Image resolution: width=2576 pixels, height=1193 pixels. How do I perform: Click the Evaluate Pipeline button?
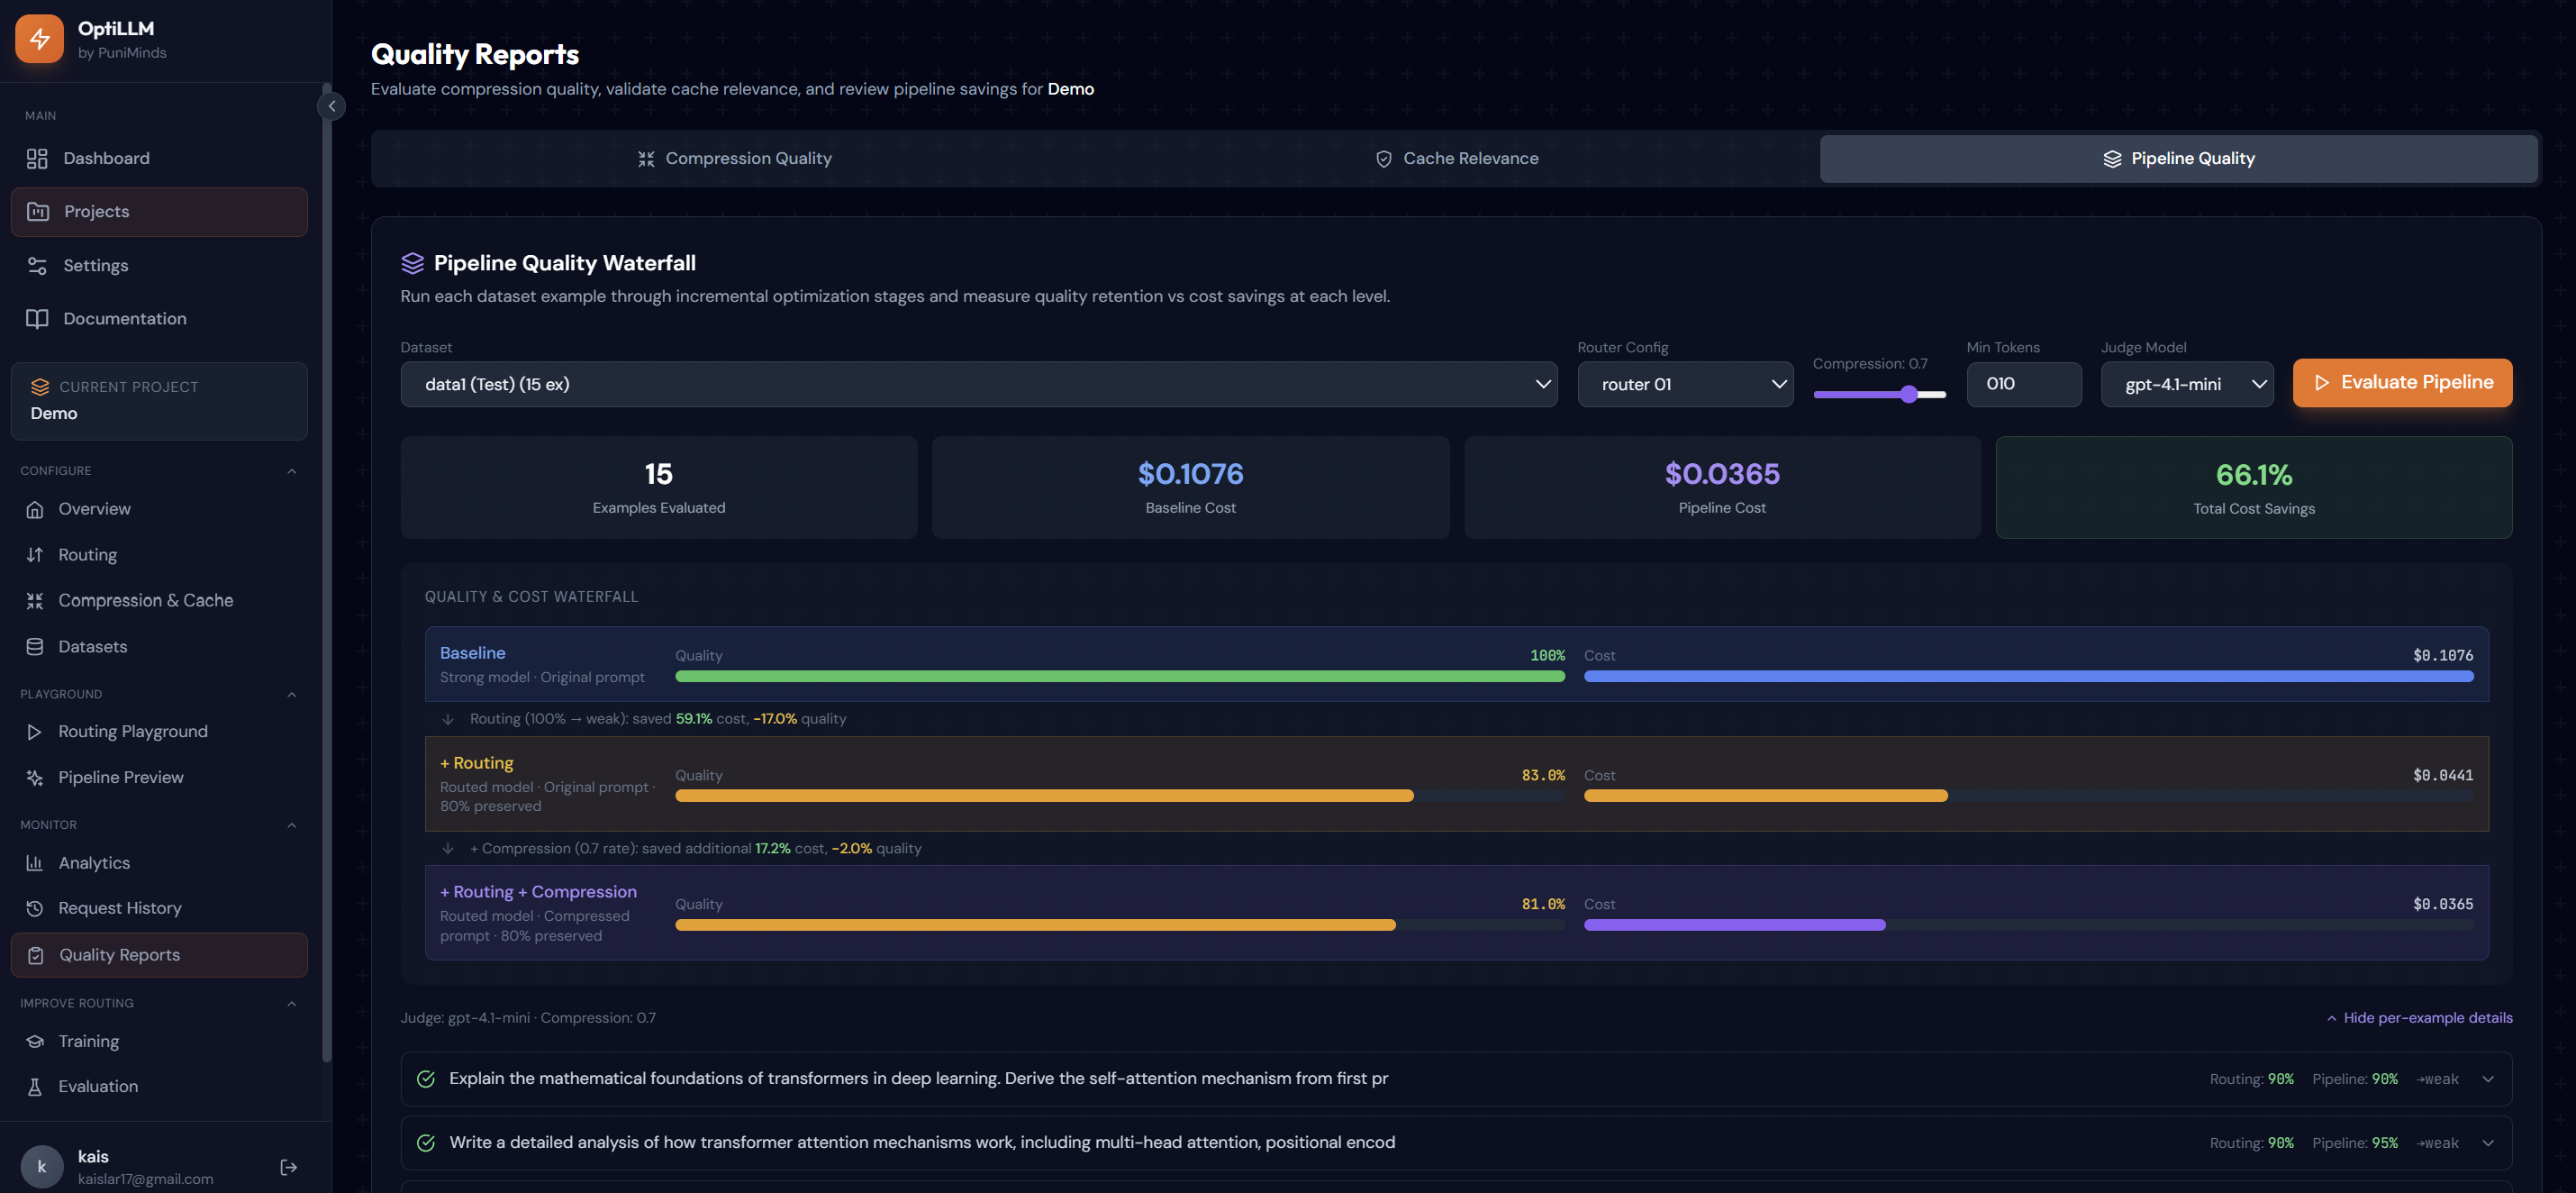click(2401, 382)
